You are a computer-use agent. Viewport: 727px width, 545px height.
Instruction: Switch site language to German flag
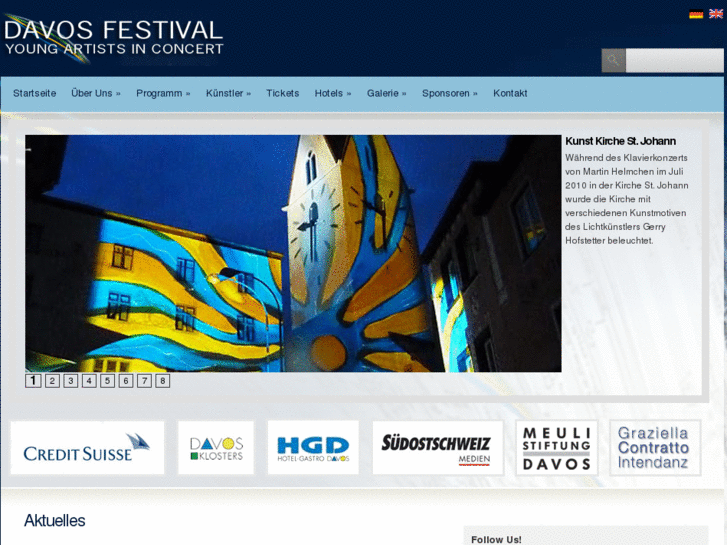[695, 14]
